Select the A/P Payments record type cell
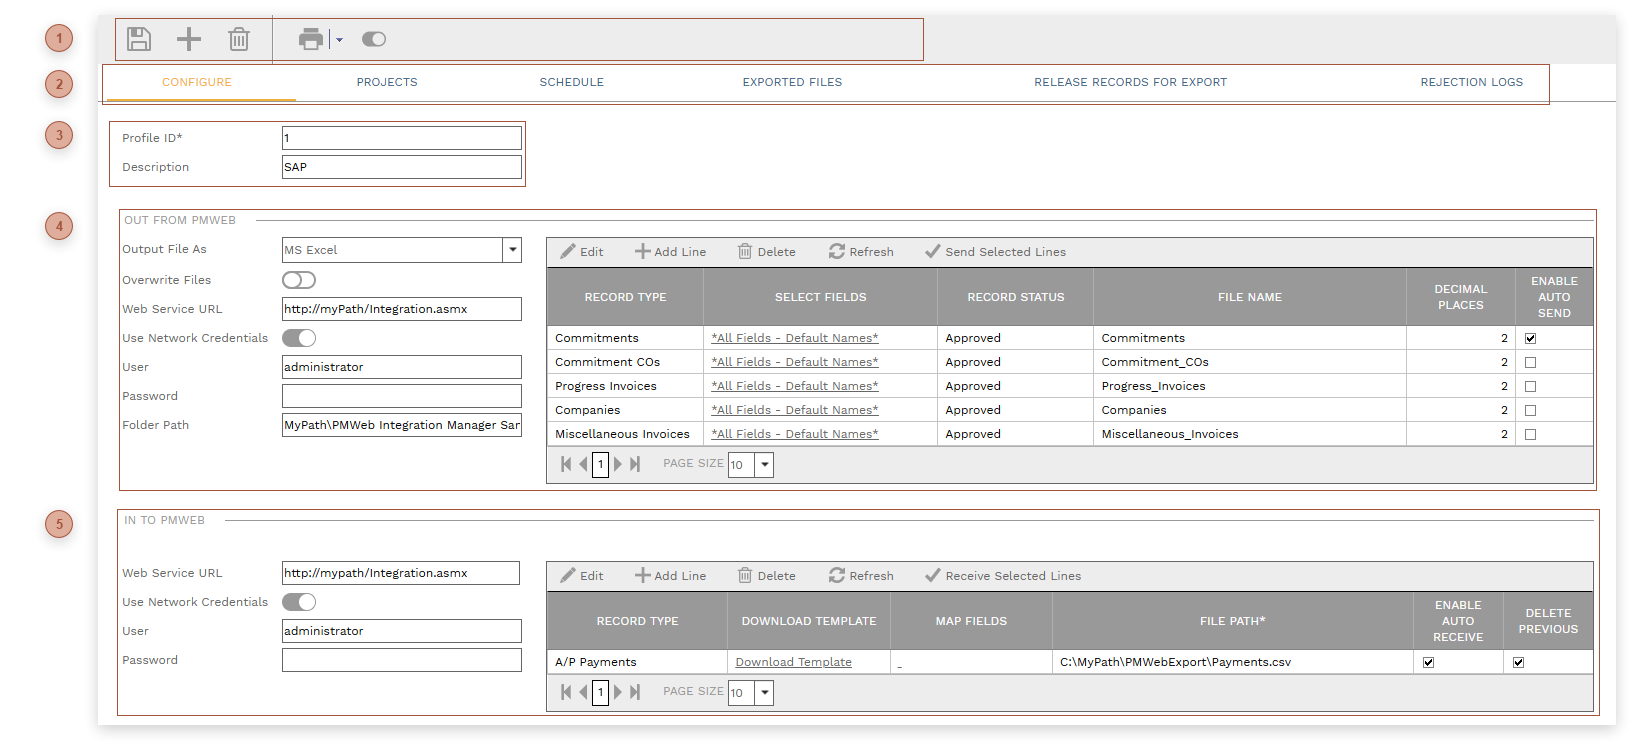The width and height of the screenshot is (1635, 748). (638, 662)
